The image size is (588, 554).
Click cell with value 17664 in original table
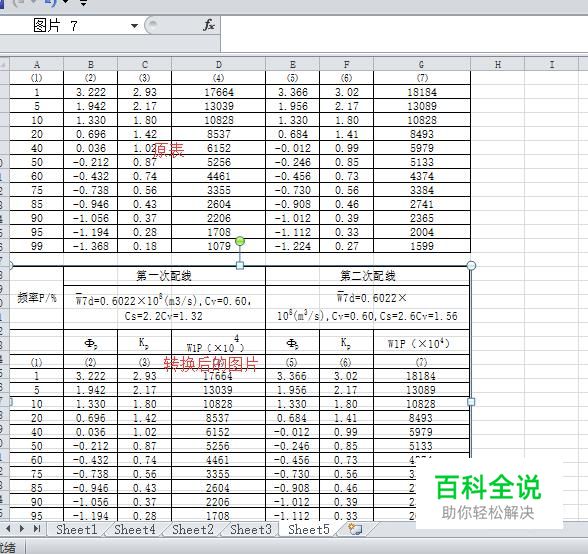218,92
